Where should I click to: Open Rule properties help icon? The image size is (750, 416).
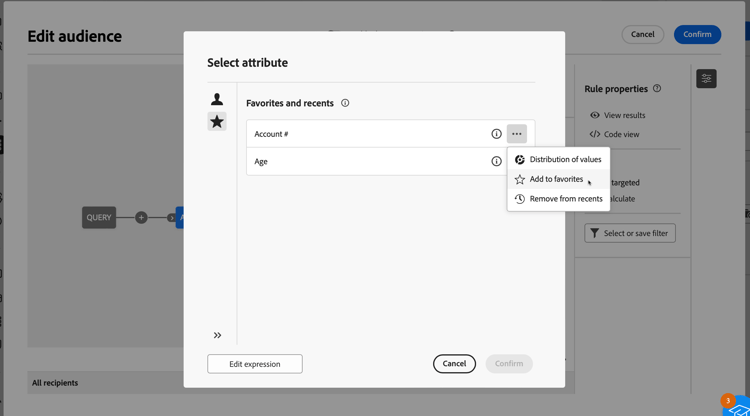[657, 88]
